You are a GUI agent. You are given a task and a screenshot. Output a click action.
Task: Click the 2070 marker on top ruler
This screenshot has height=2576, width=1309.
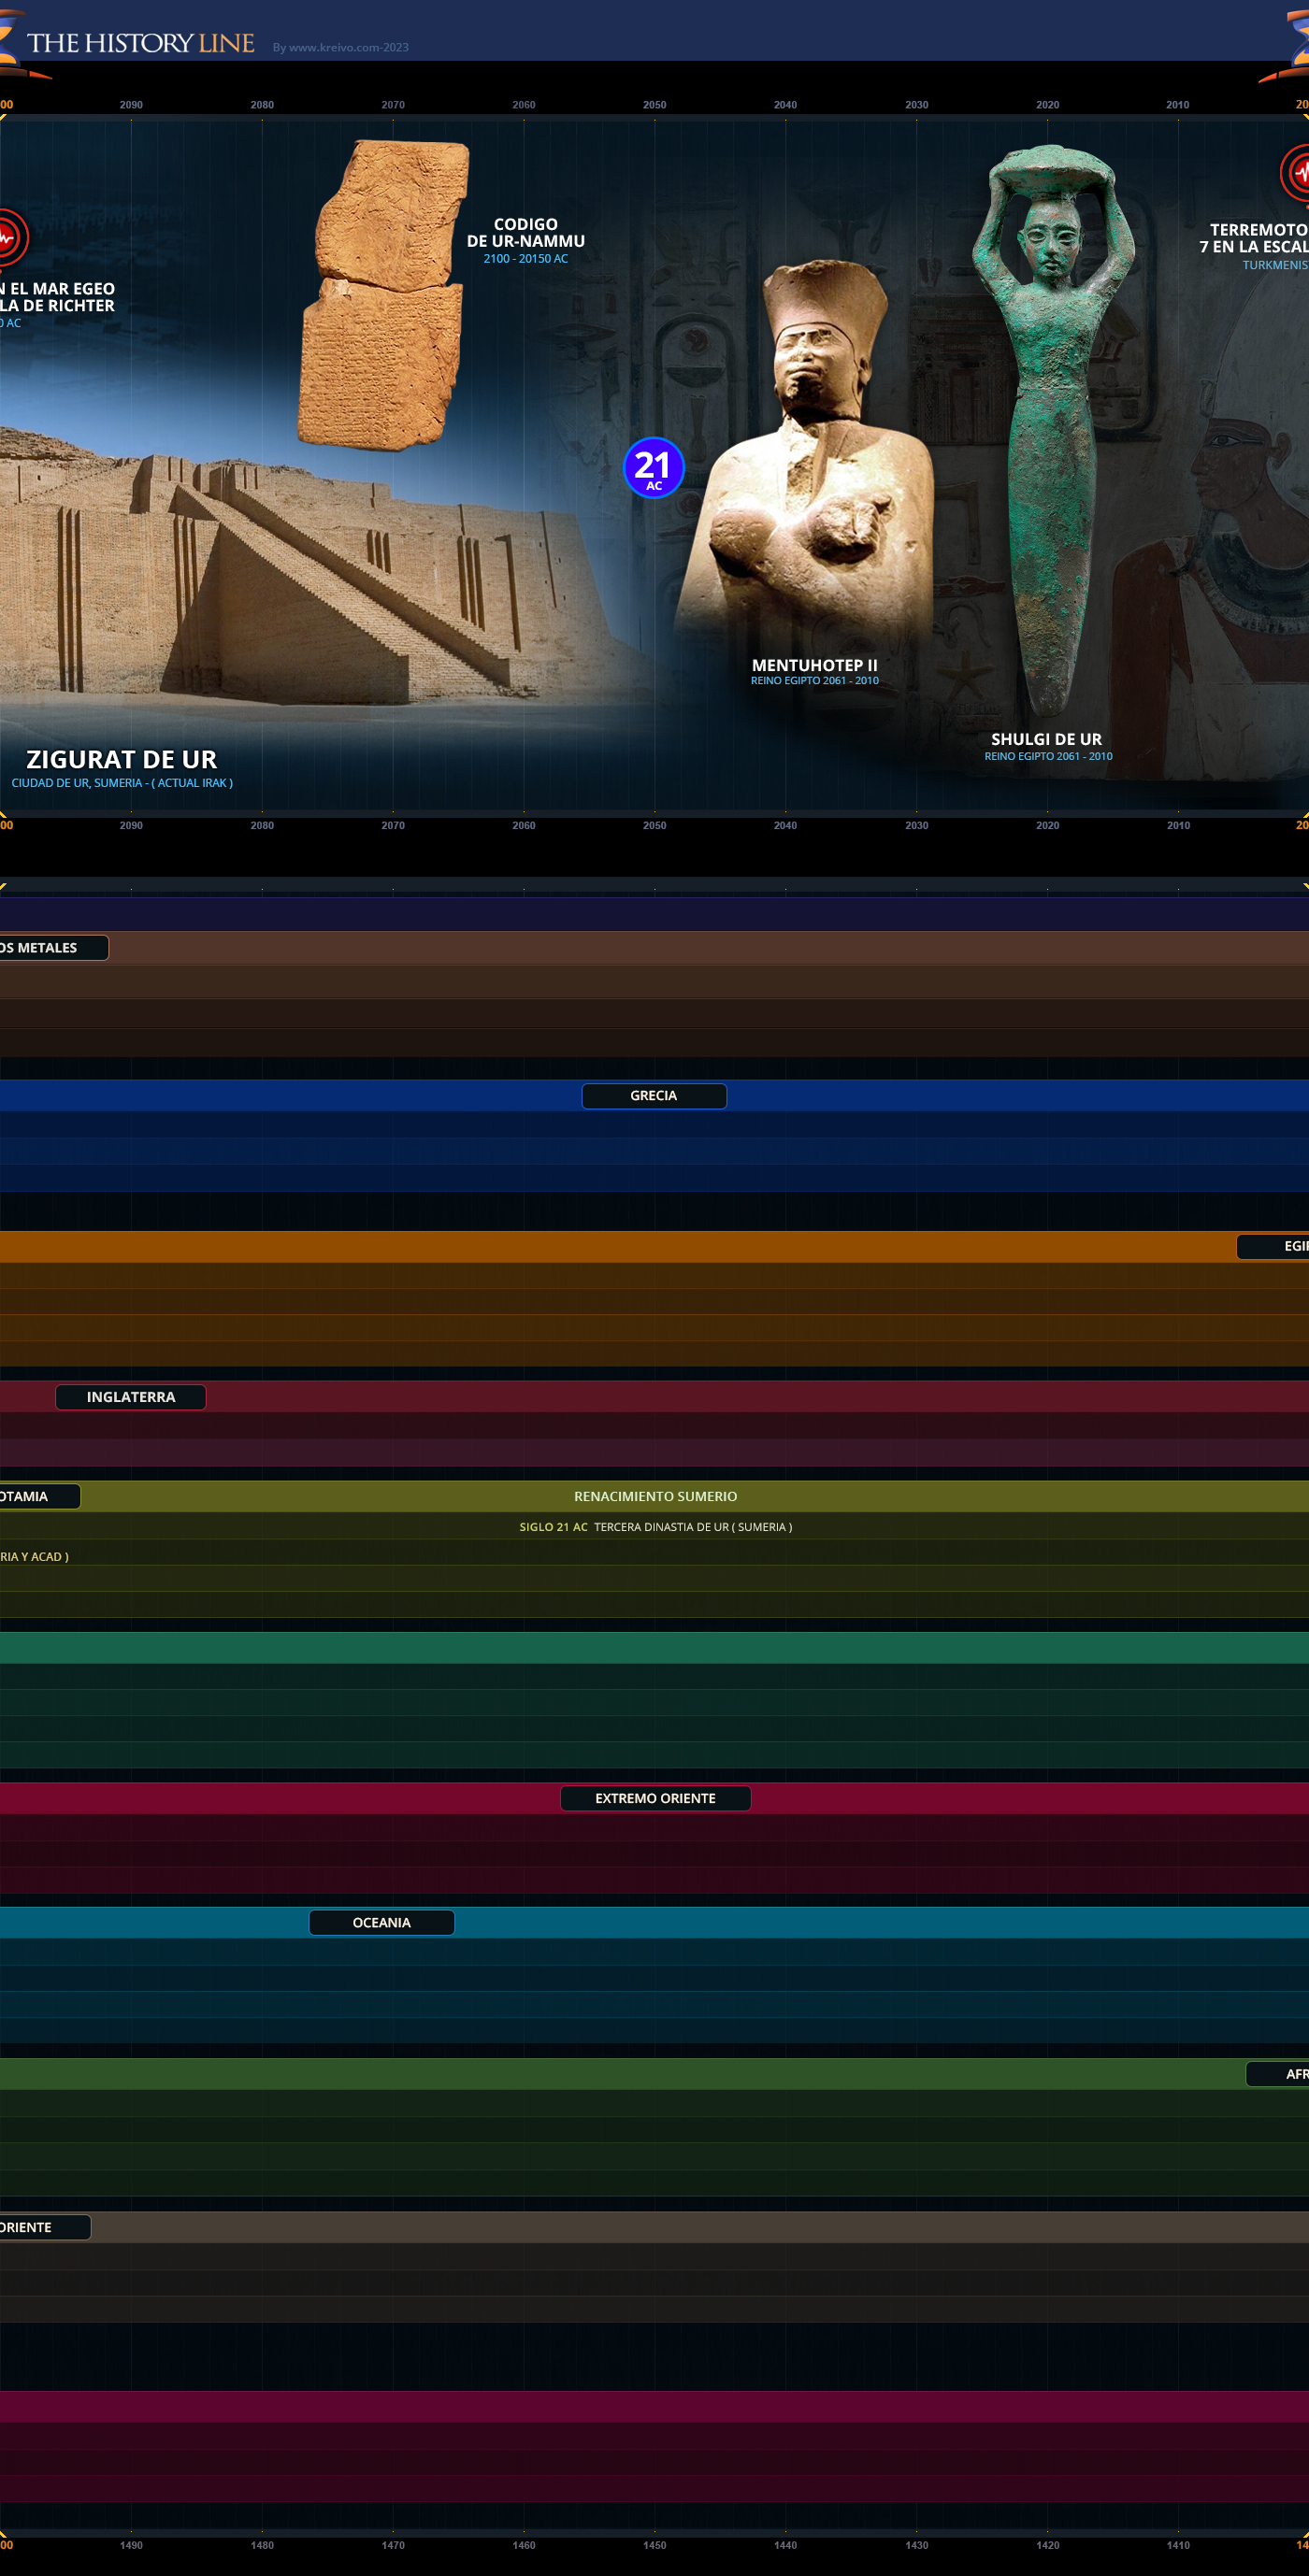tap(393, 105)
